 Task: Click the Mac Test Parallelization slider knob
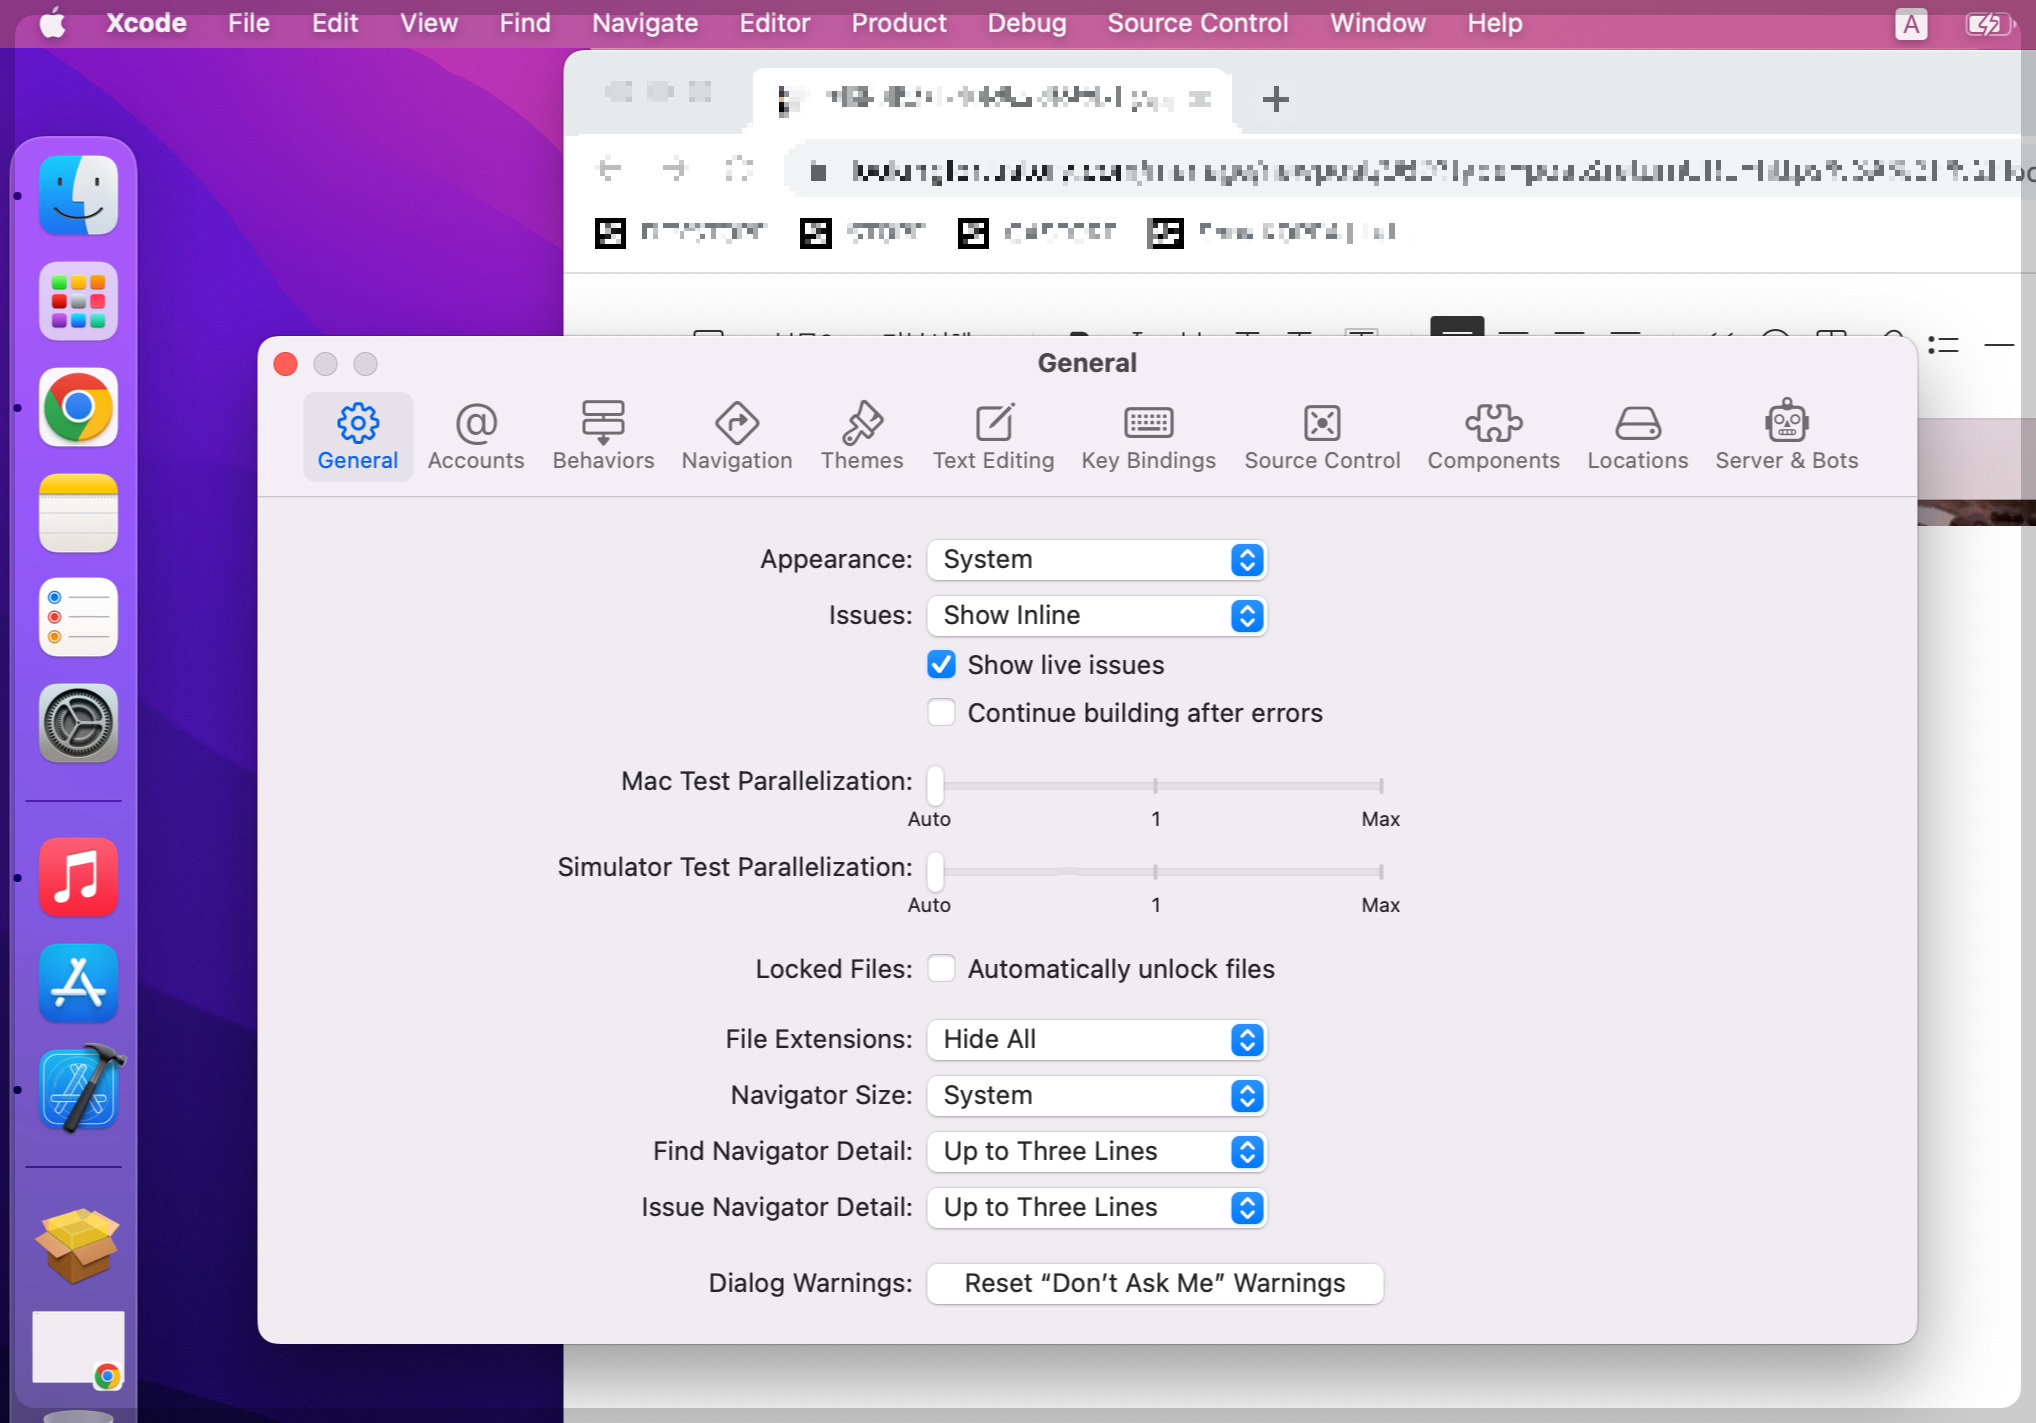[935, 786]
